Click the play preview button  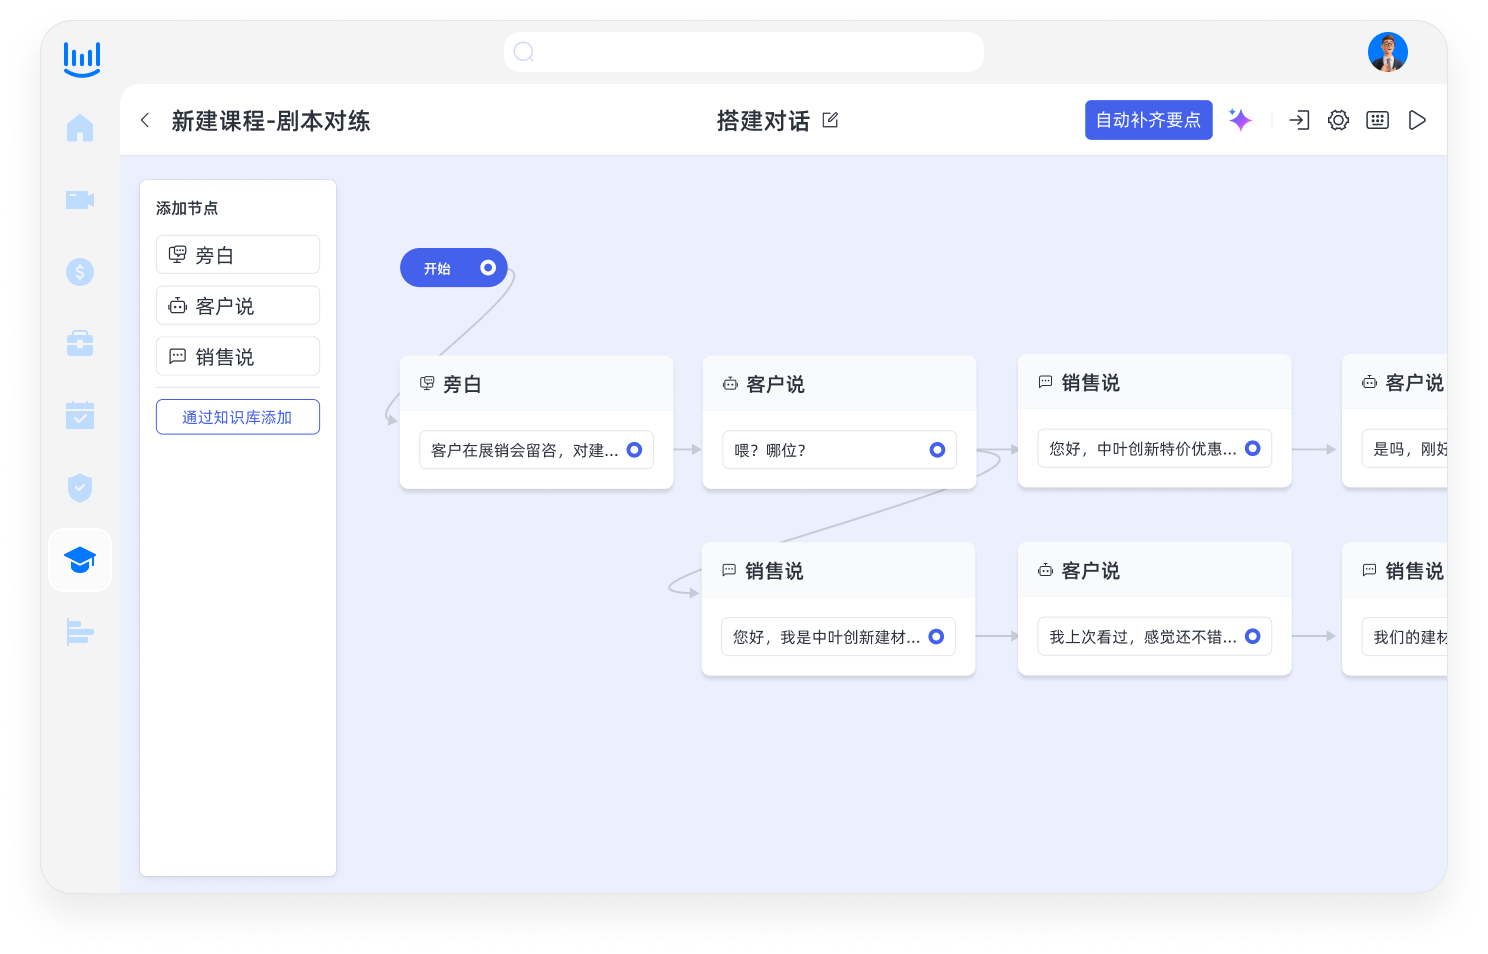pos(1417,120)
